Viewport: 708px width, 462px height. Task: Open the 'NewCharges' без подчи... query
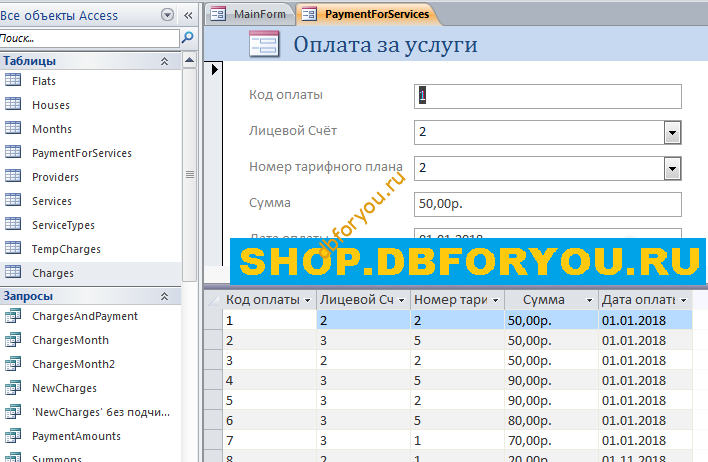(x=101, y=412)
